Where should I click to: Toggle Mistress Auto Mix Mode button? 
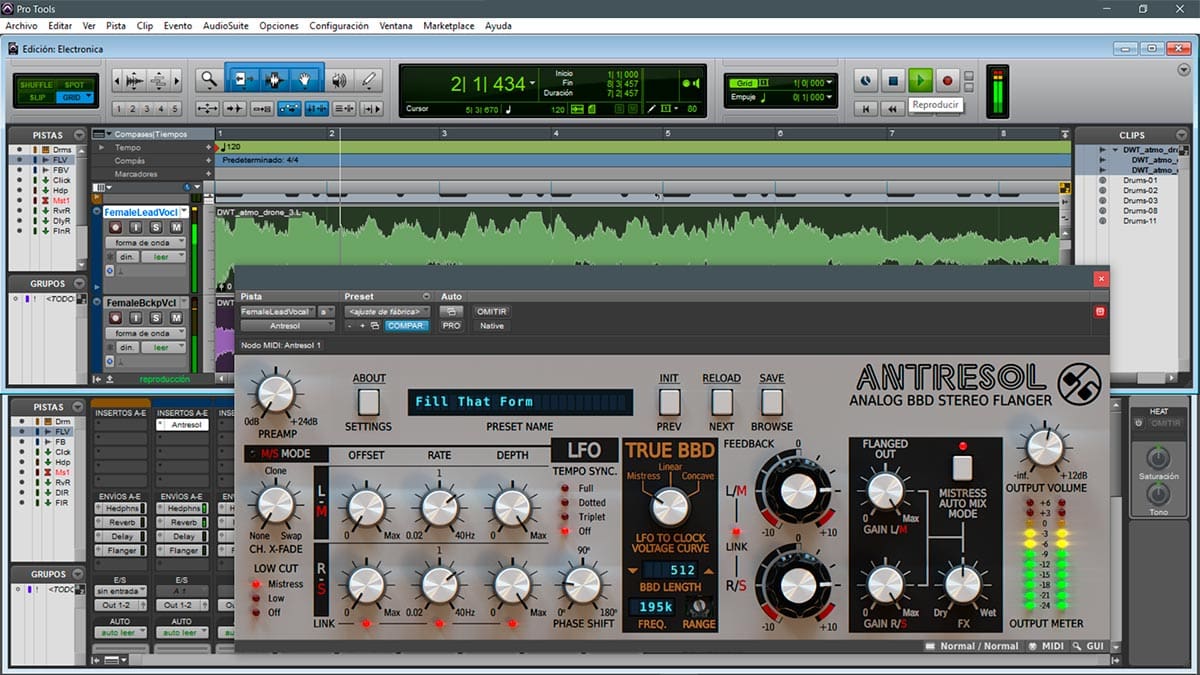click(x=962, y=468)
